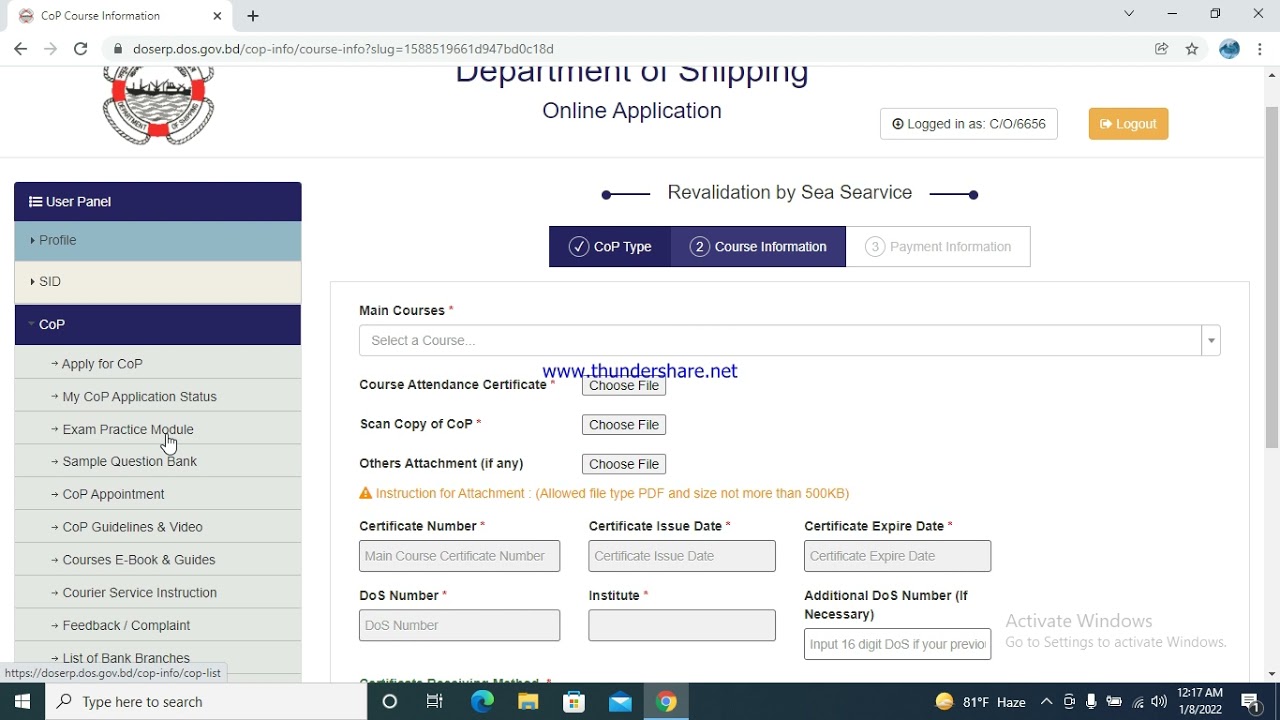Open Sample Question Bank

130,461
